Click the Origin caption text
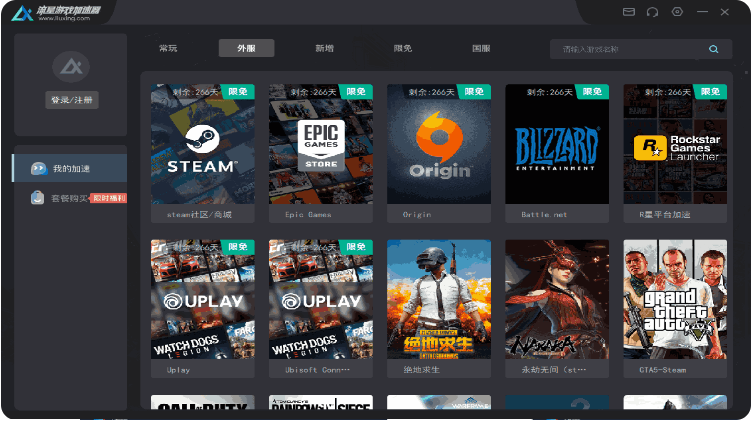The image size is (752, 421). (x=417, y=215)
